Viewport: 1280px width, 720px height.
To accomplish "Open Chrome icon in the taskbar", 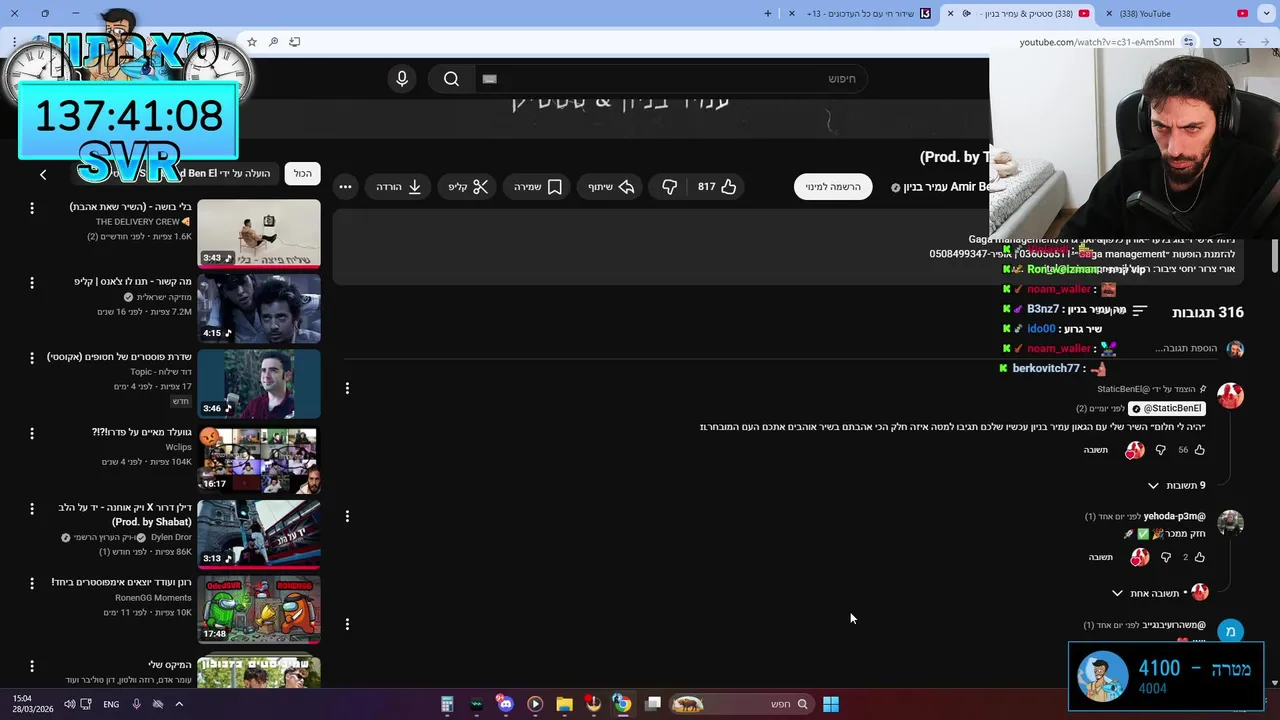I will [622, 704].
